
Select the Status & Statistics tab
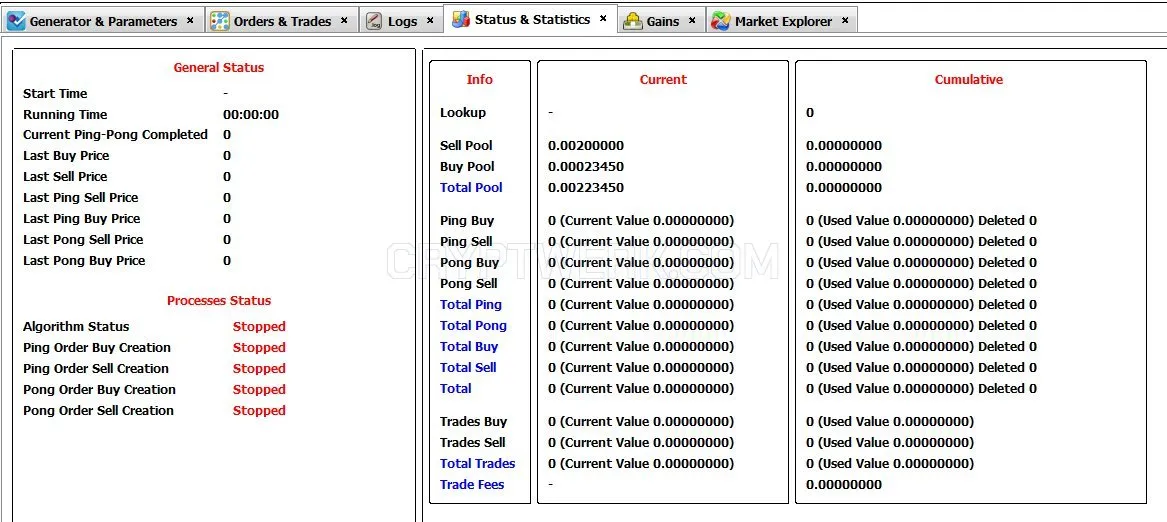(x=530, y=19)
